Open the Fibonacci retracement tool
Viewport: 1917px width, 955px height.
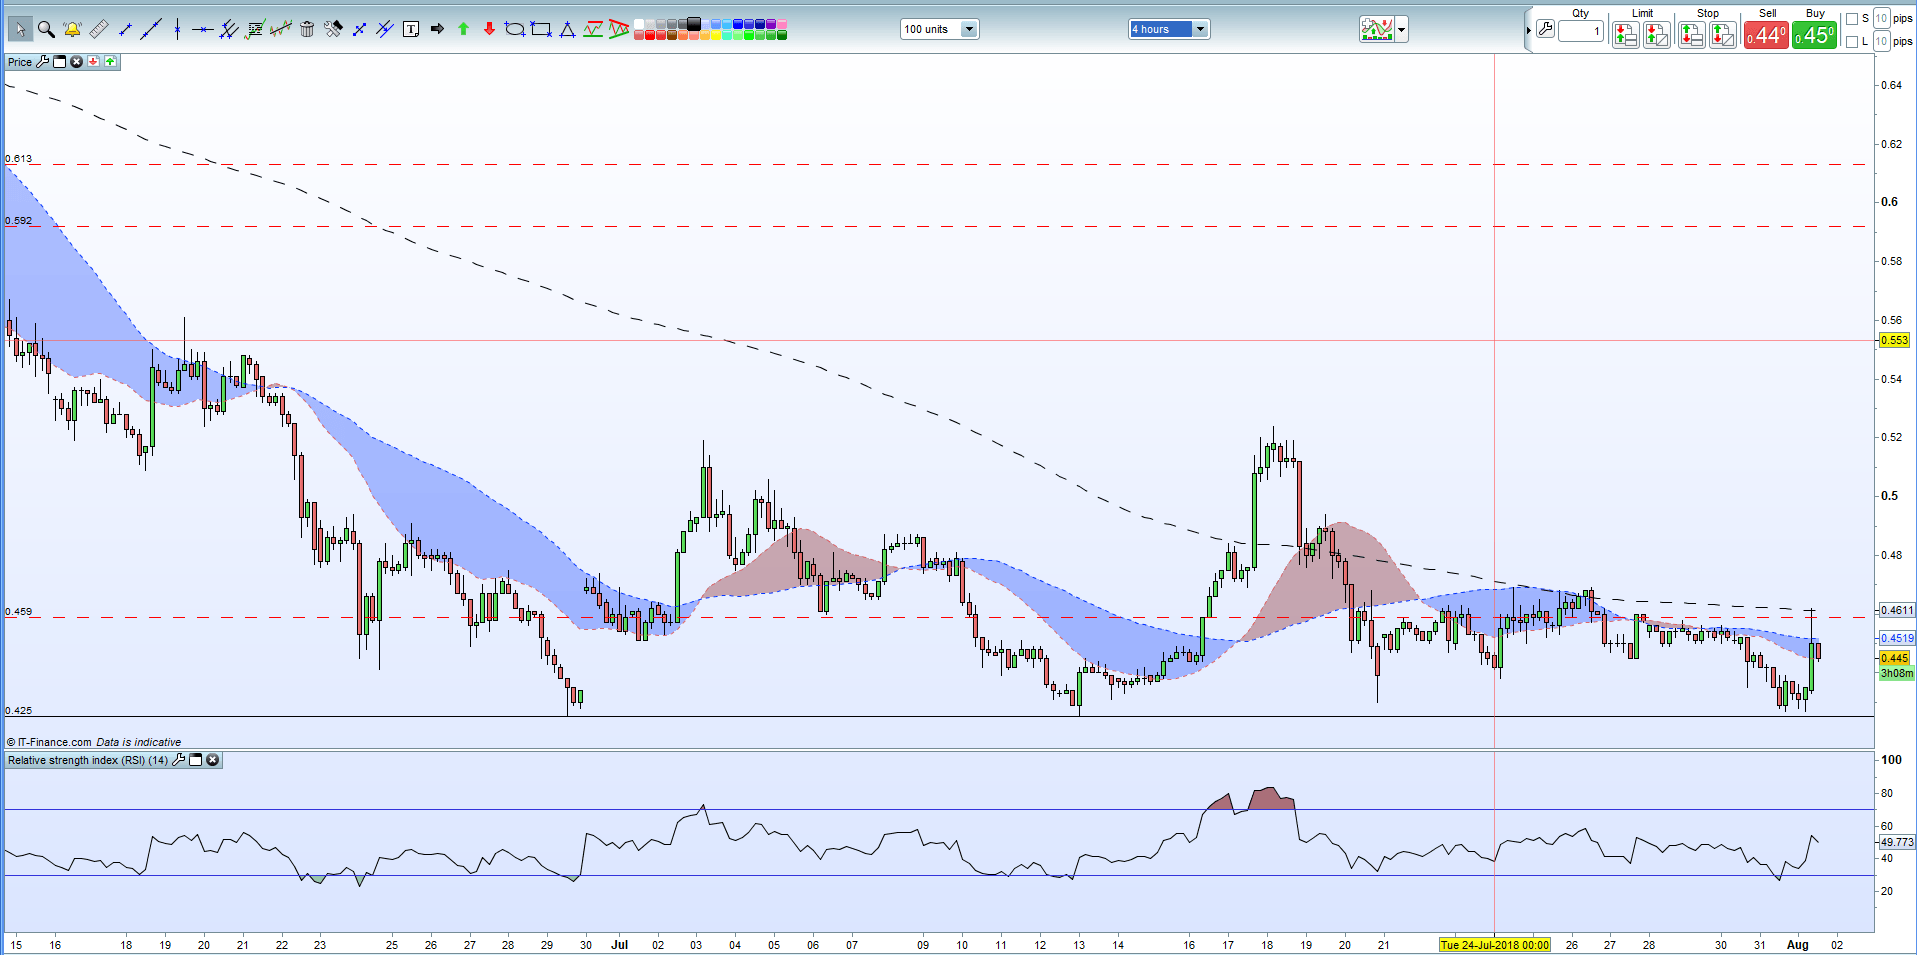click(x=255, y=29)
